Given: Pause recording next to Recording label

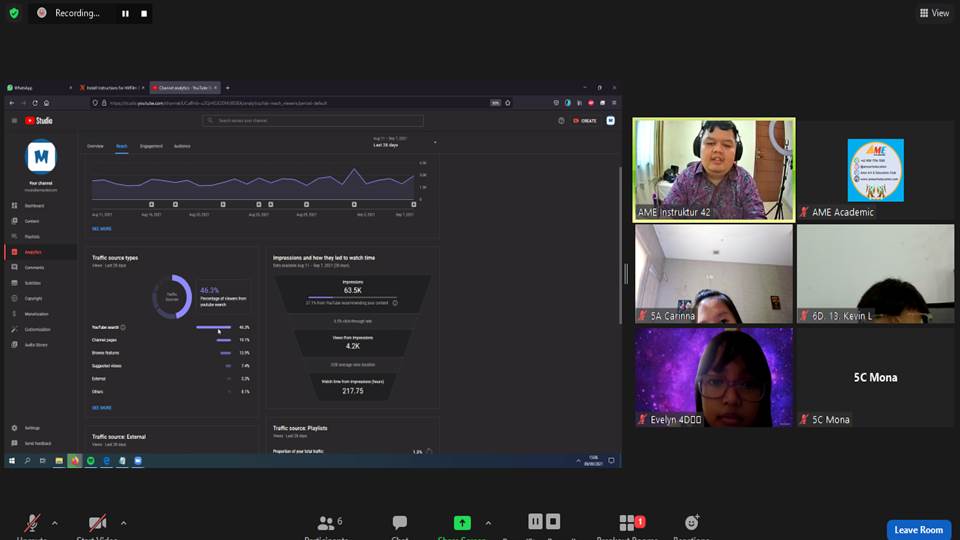Looking at the screenshot, I should coord(125,13).
